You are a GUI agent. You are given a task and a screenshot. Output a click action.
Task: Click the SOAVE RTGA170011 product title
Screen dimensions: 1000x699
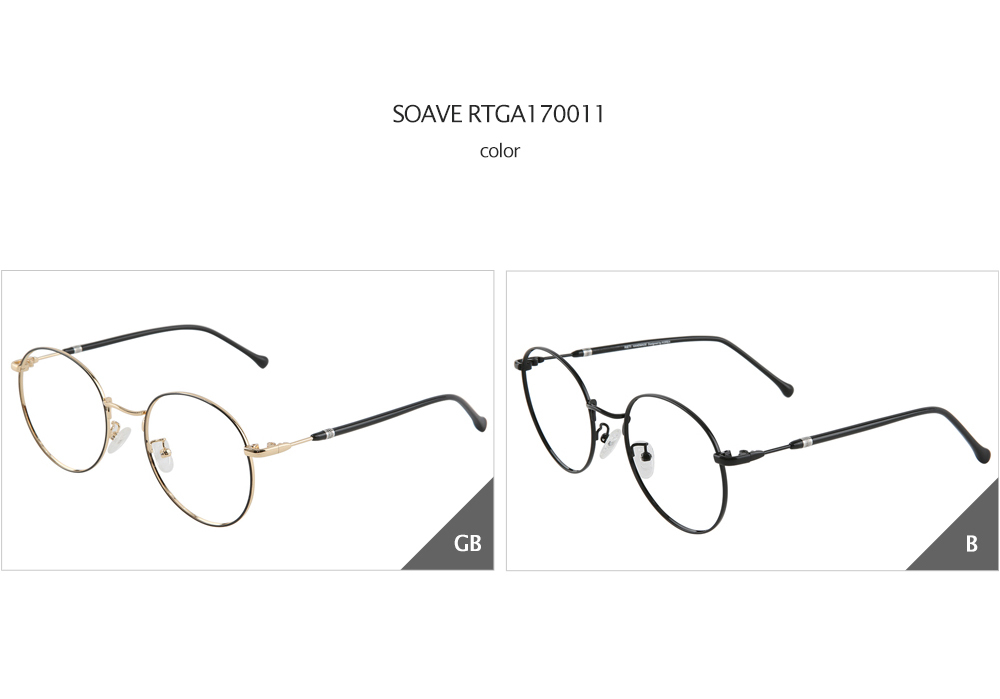coord(498,114)
